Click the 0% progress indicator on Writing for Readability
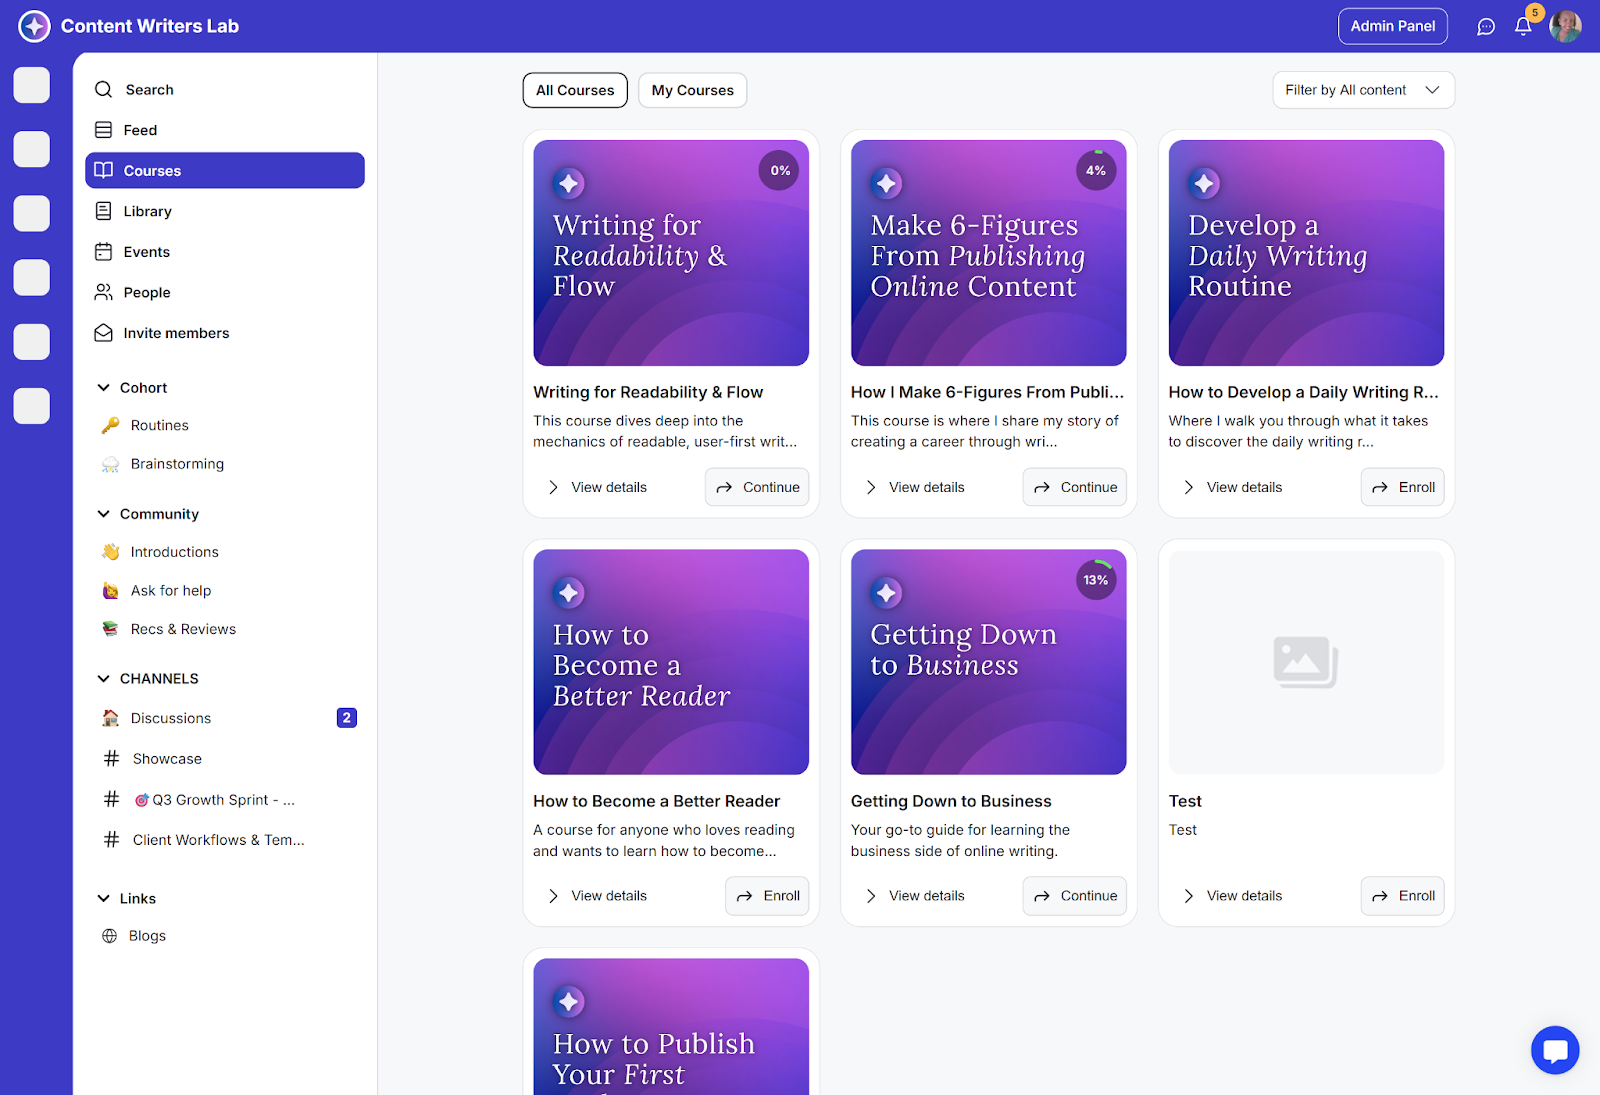The height and width of the screenshot is (1095, 1600). click(780, 171)
